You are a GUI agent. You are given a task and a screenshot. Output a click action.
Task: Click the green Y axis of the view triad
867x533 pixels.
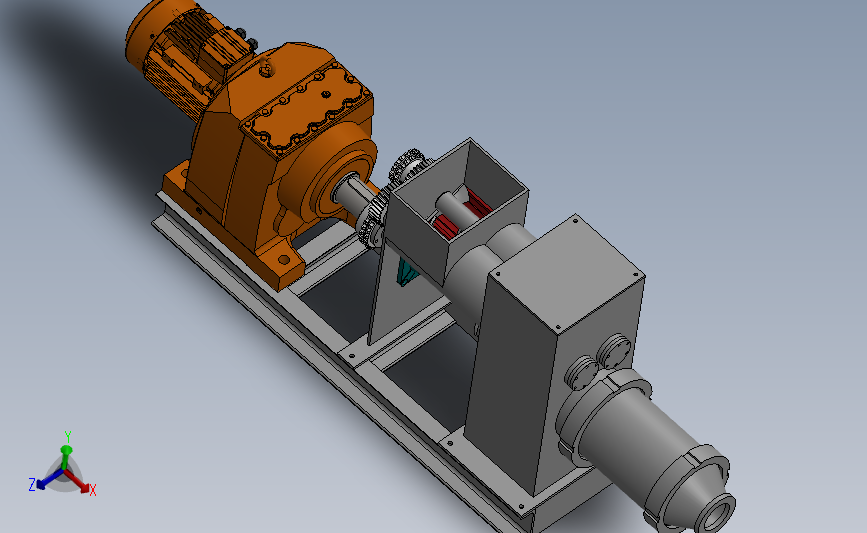point(67,450)
